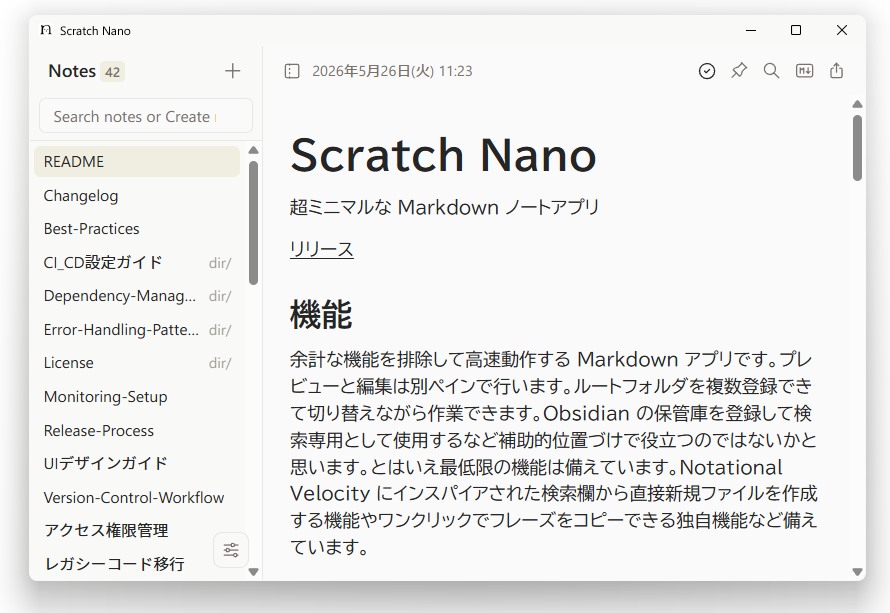Click the Scratch Nano app icon in title bar

46,30
